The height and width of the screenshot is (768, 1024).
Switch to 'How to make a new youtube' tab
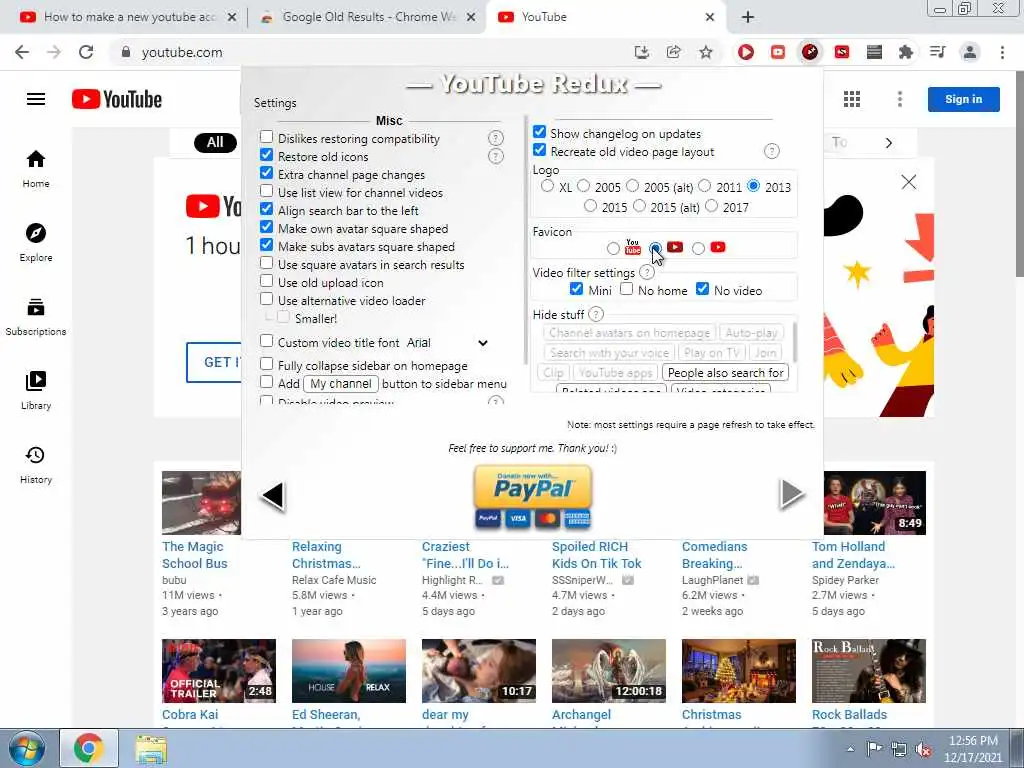[x=129, y=17]
